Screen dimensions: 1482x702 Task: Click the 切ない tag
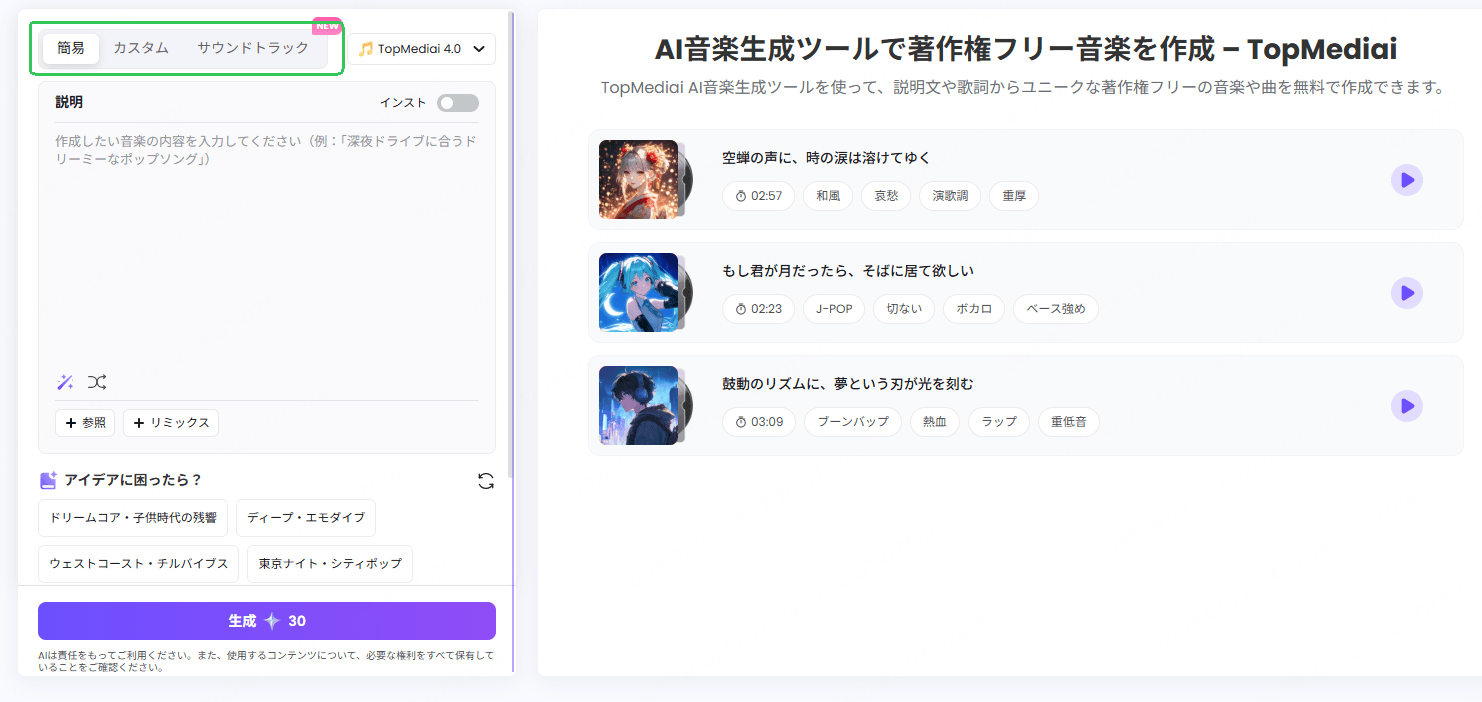tap(904, 309)
